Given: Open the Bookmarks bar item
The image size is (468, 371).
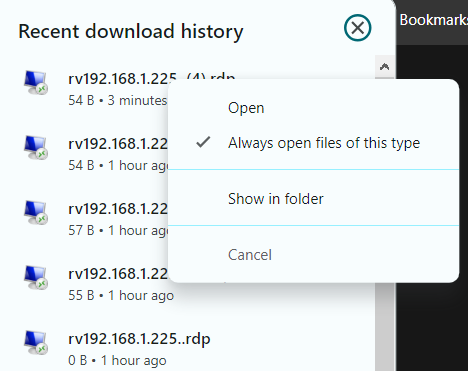Looking at the screenshot, I should (x=433, y=20).
